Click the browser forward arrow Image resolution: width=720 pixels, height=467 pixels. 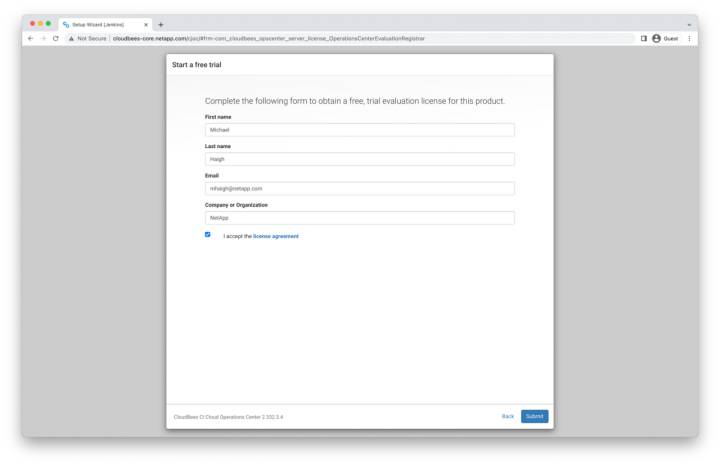[42, 38]
